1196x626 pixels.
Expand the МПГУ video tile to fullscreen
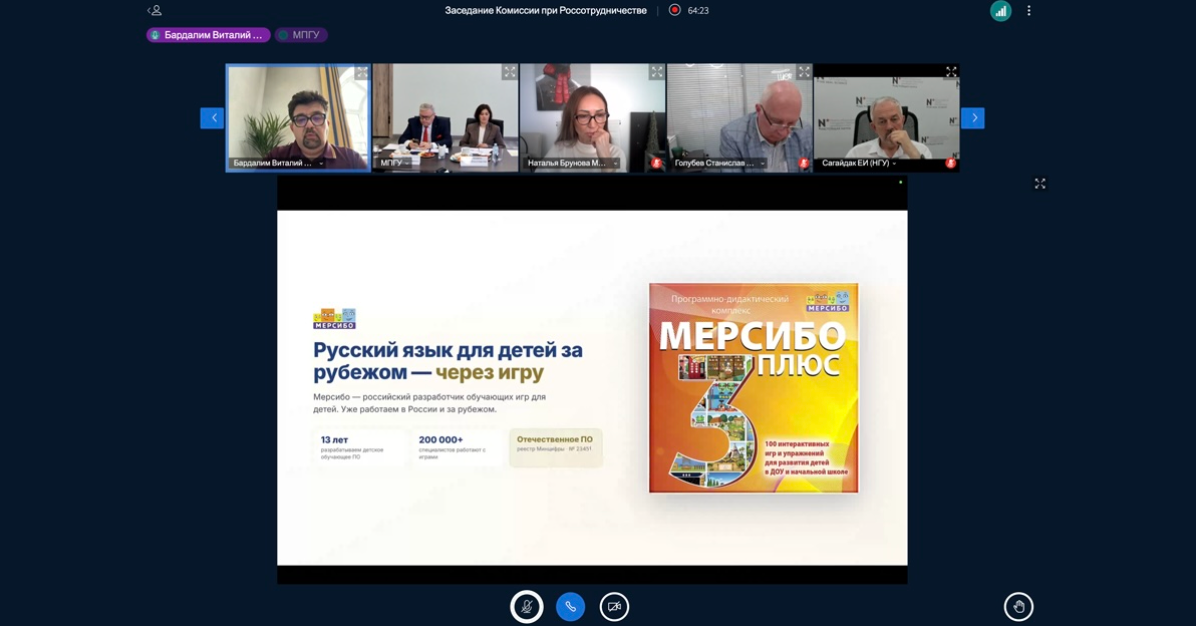click(x=509, y=72)
